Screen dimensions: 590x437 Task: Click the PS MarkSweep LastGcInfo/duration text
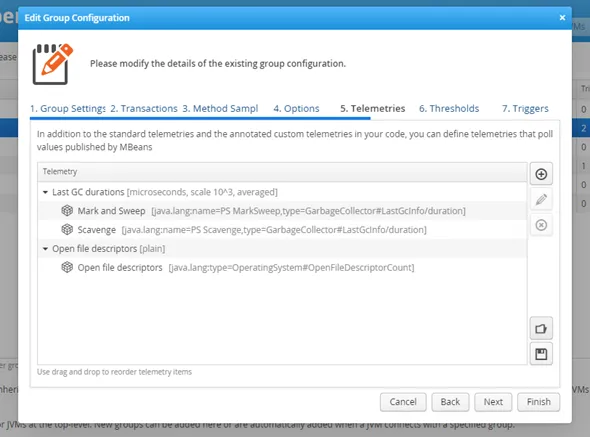(x=308, y=211)
